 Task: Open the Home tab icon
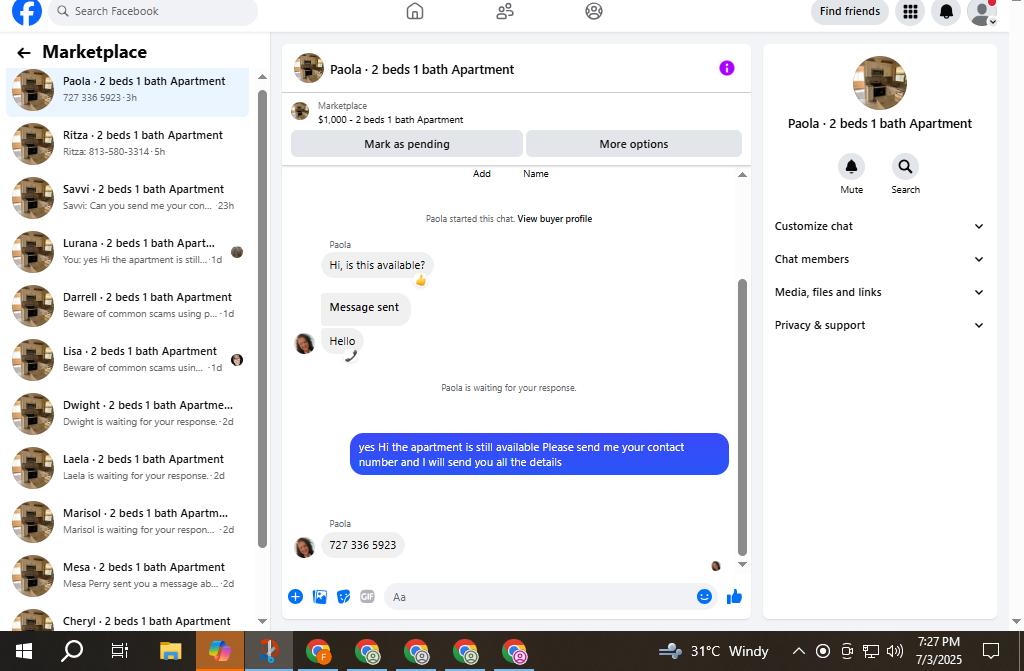(415, 11)
